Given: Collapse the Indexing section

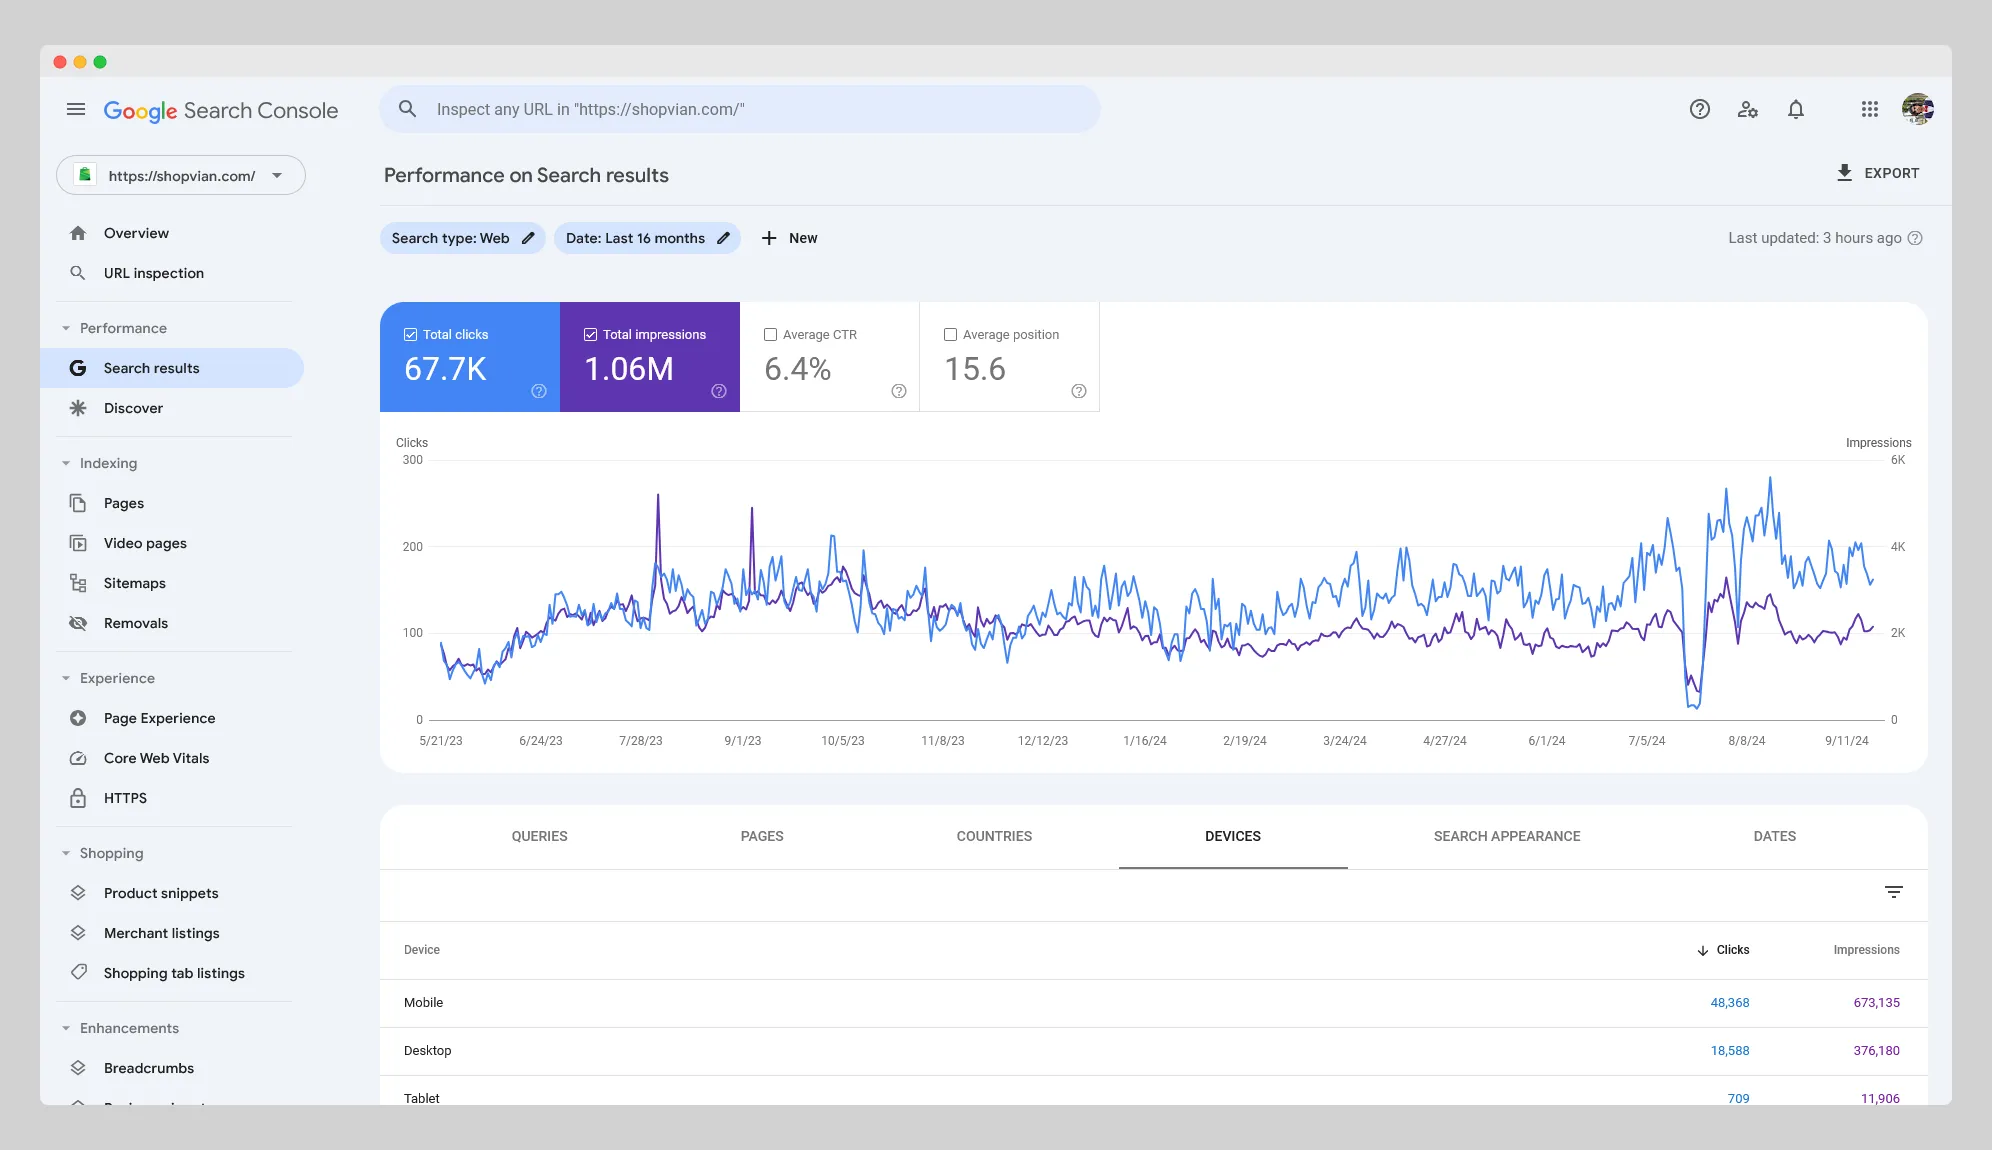Looking at the screenshot, I should tap(67, 463).
